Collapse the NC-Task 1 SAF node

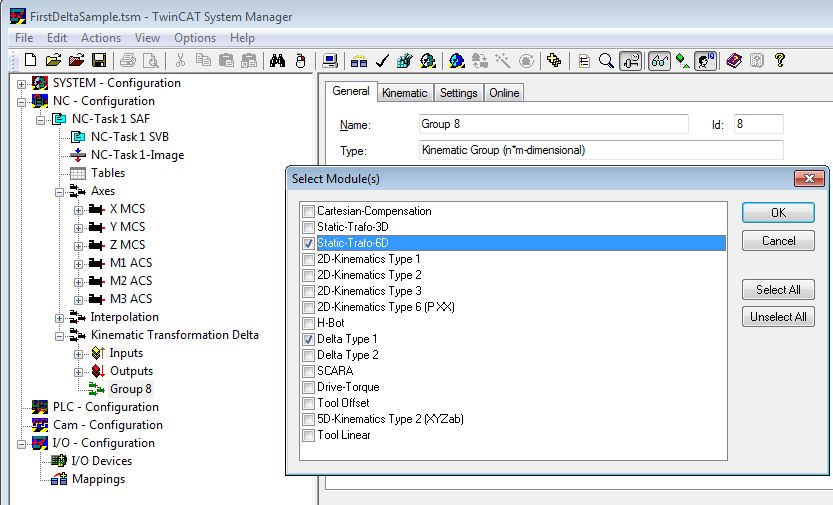tap(40, 120)
